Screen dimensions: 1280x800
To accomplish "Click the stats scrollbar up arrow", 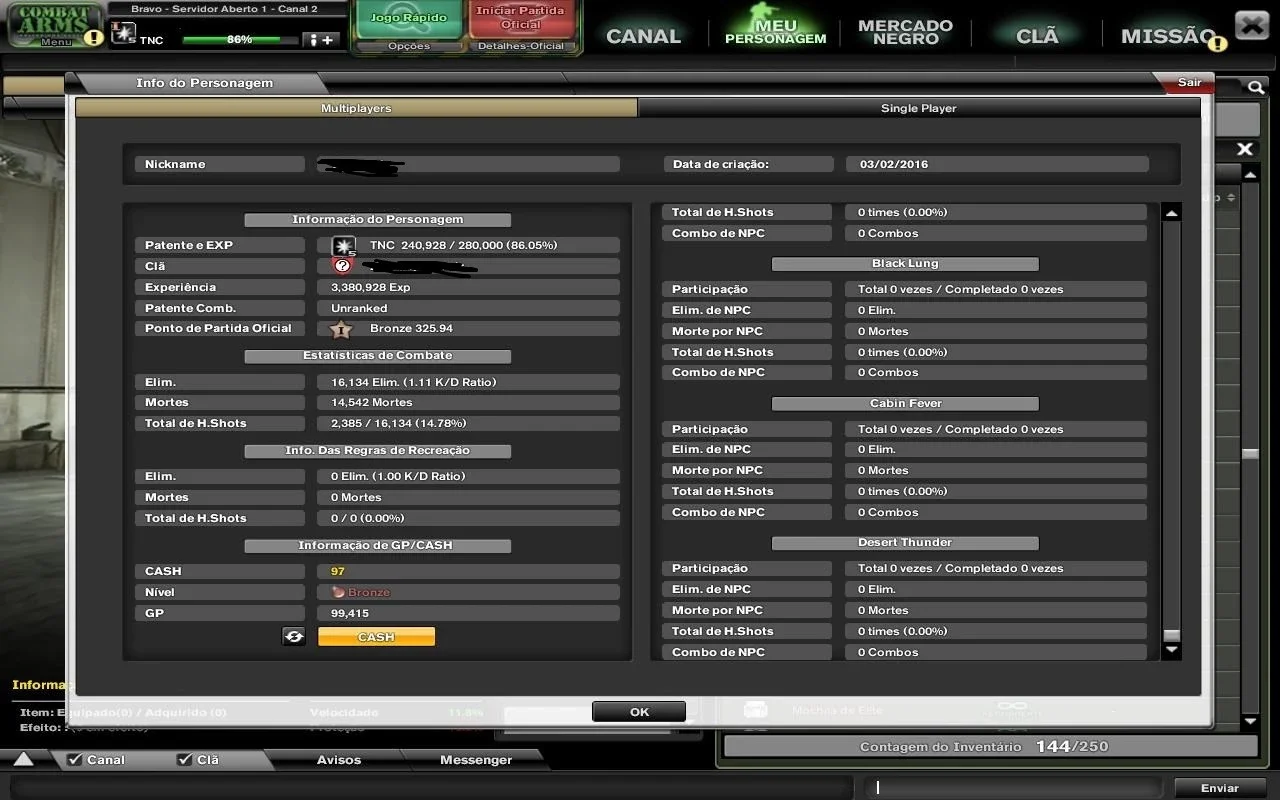I will (x=1172, y=213).
